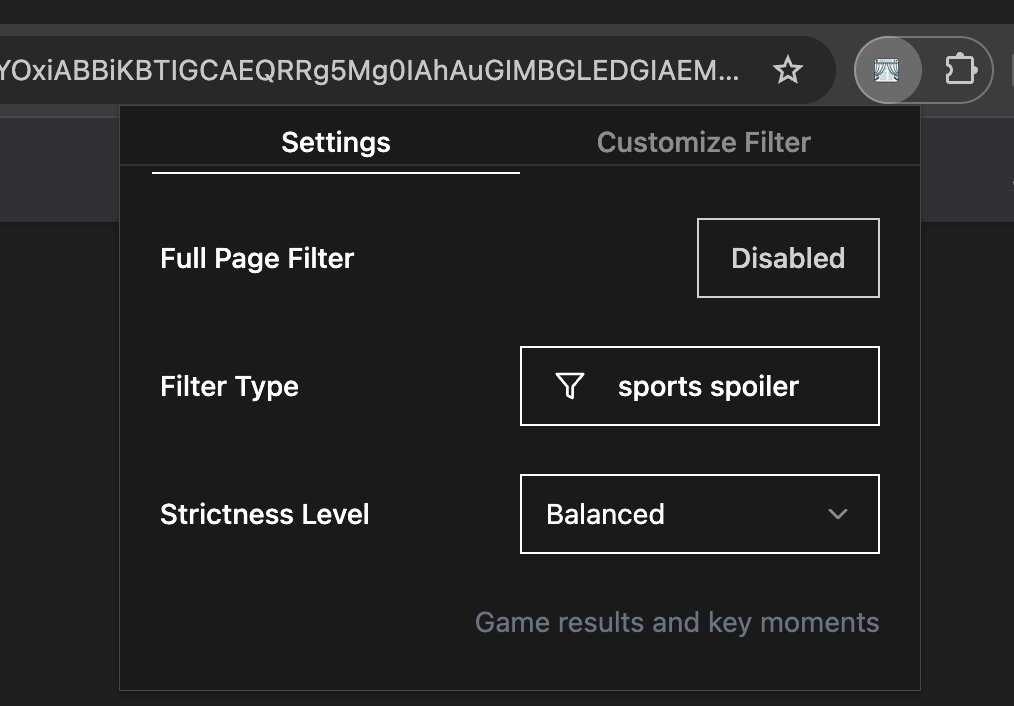The width and height of the screenshot is (1014, 706).
Task: Open the Extensions puzzle piece menu
Action: pyautogui.click(x=960, y=70)
